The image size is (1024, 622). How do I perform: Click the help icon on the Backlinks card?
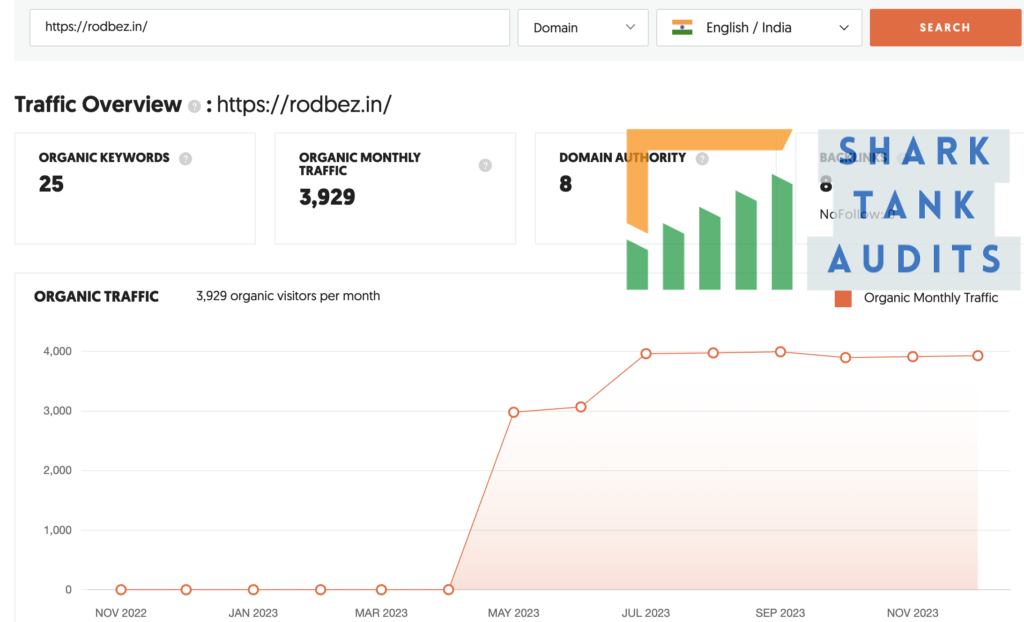coord(900,157)
